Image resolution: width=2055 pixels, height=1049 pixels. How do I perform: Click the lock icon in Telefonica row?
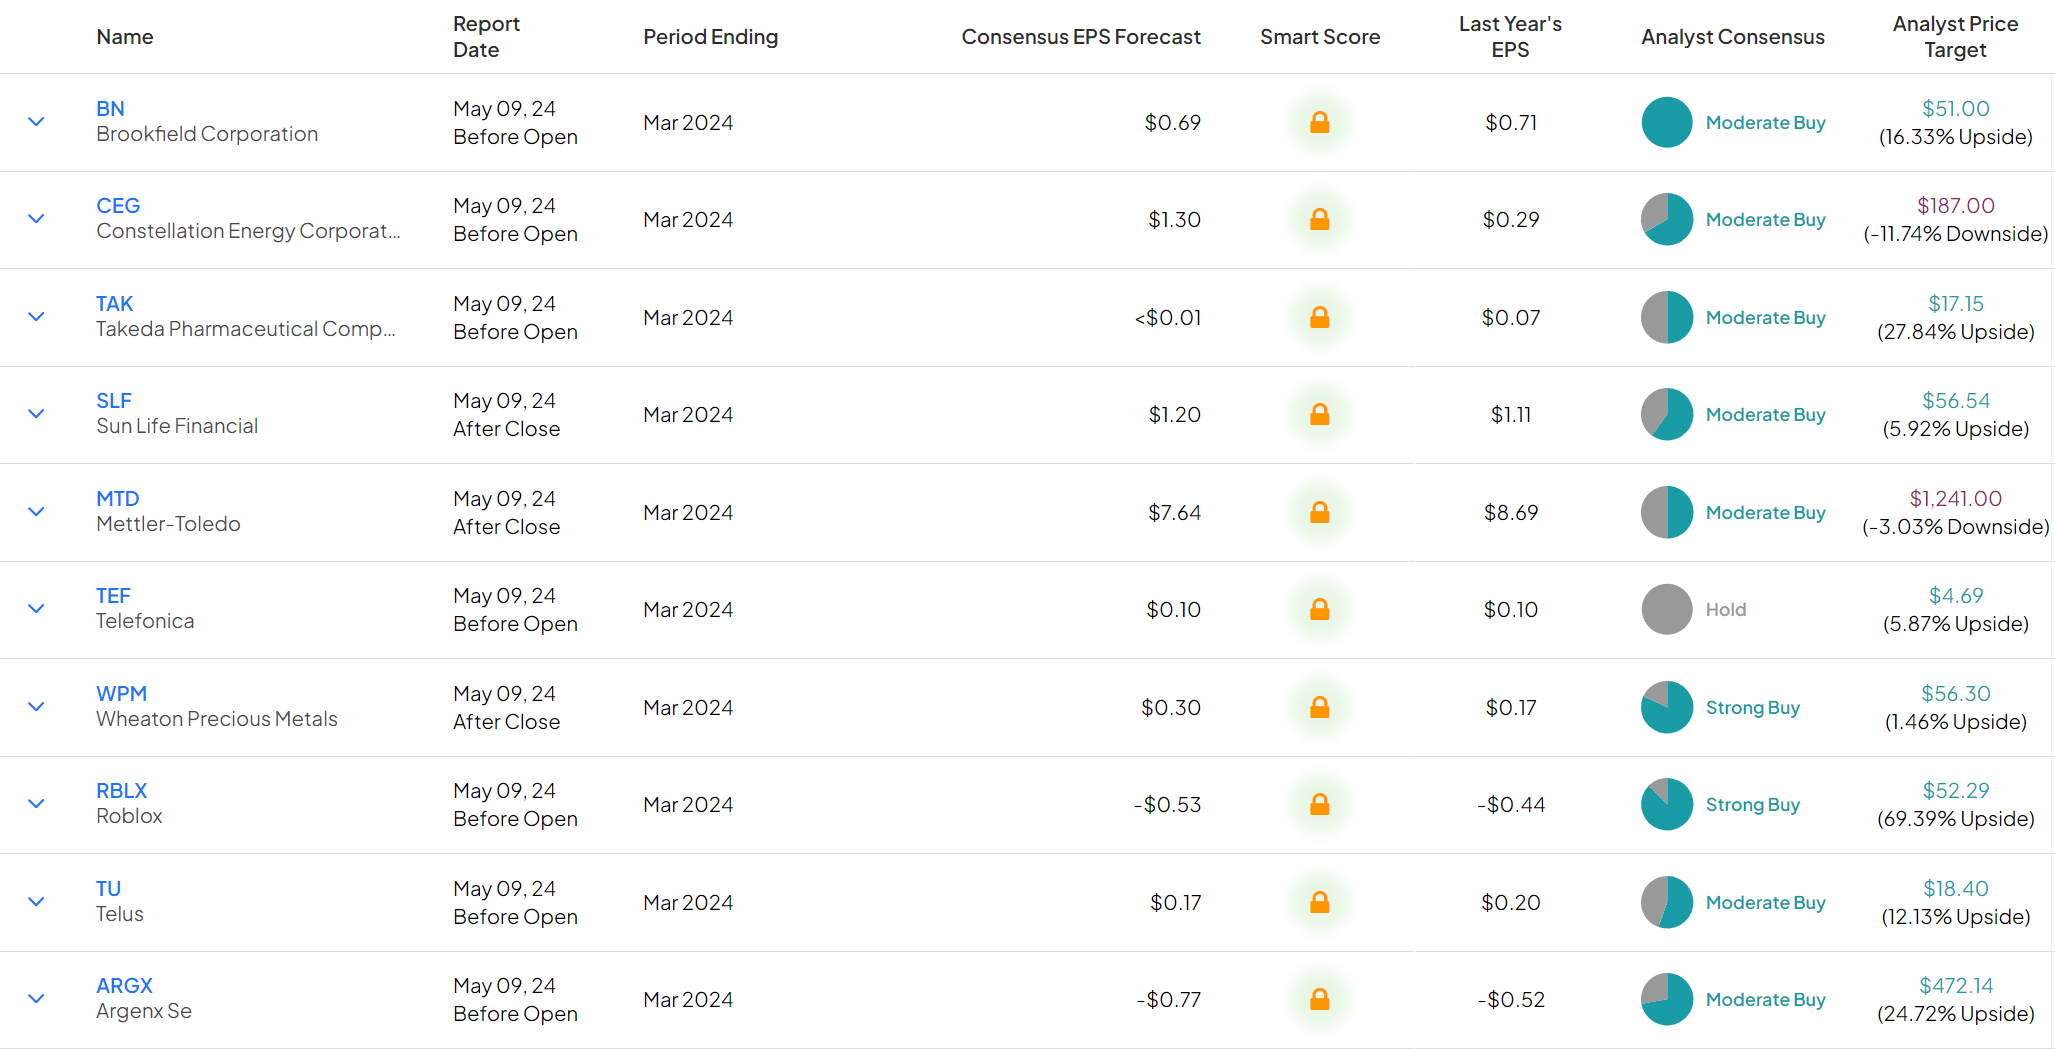(x=1319, y=609)
